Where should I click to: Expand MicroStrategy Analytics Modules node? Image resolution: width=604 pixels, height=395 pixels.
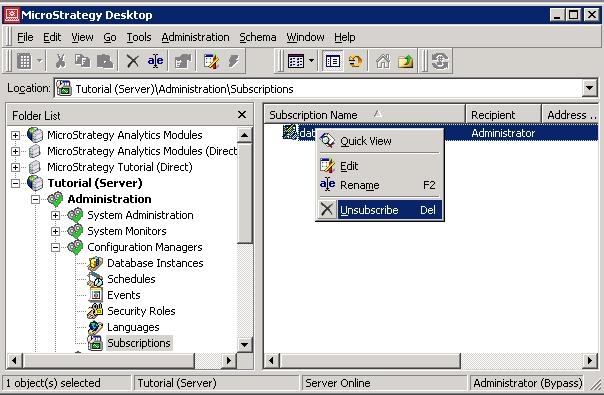click(x=15, y=135)
